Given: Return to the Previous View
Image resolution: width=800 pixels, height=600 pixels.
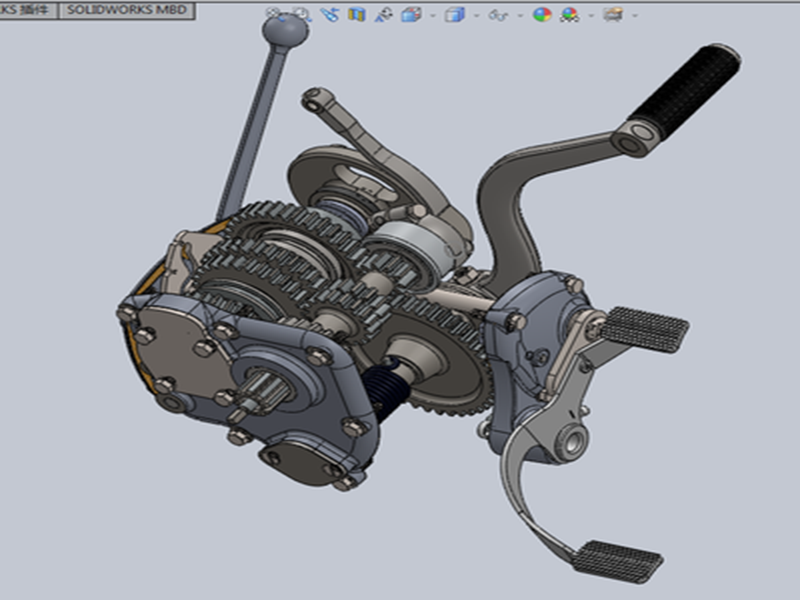Looking at the screenshot, I should (x=329, y=15).
